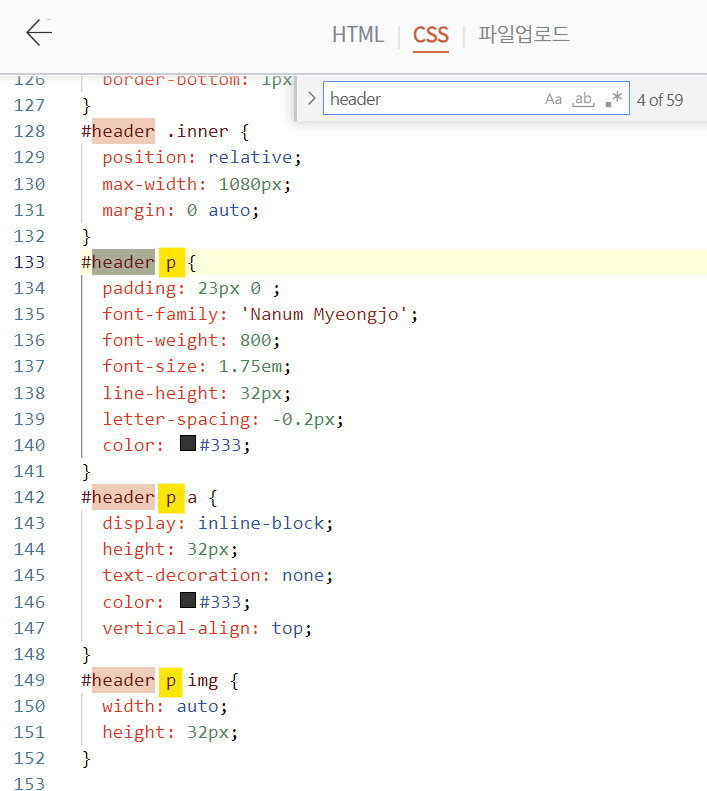The width and height of the screenshot is (707, 791).
Task: Click the yellow highlighted 'p' on line 133
Action: 172,262
